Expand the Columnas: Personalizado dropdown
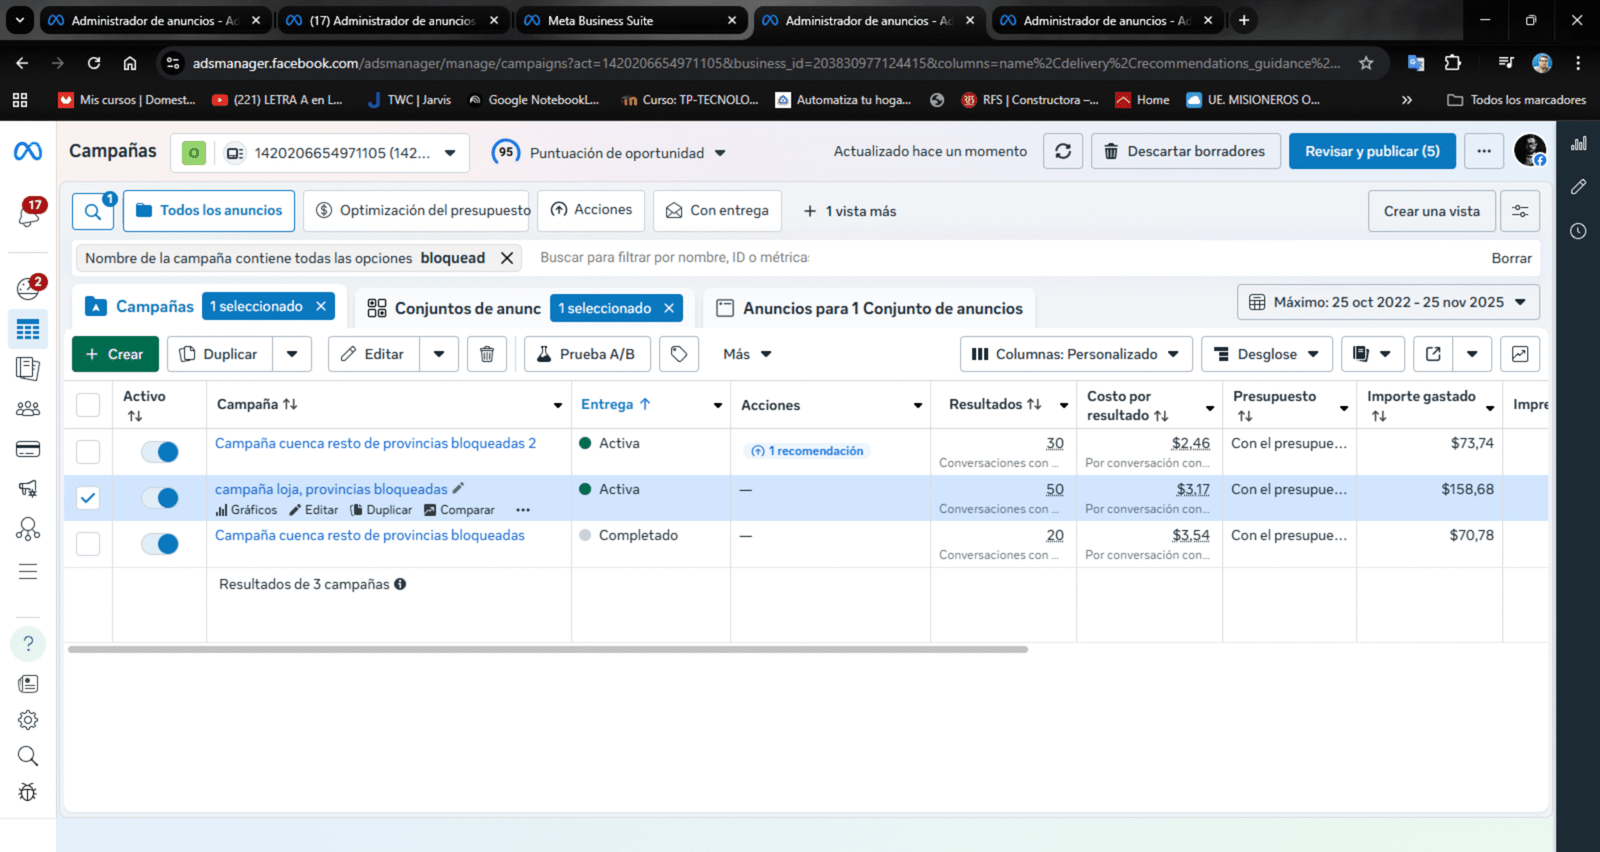The height and width of the screenshot is (852, 1600). click(x=1076, y=354)
